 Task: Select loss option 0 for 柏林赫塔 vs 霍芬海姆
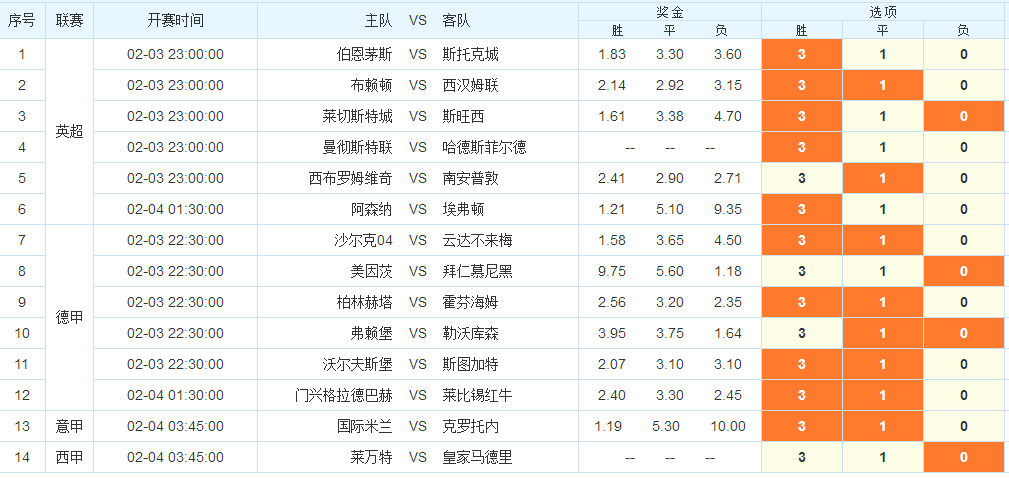tap(964, 302)
